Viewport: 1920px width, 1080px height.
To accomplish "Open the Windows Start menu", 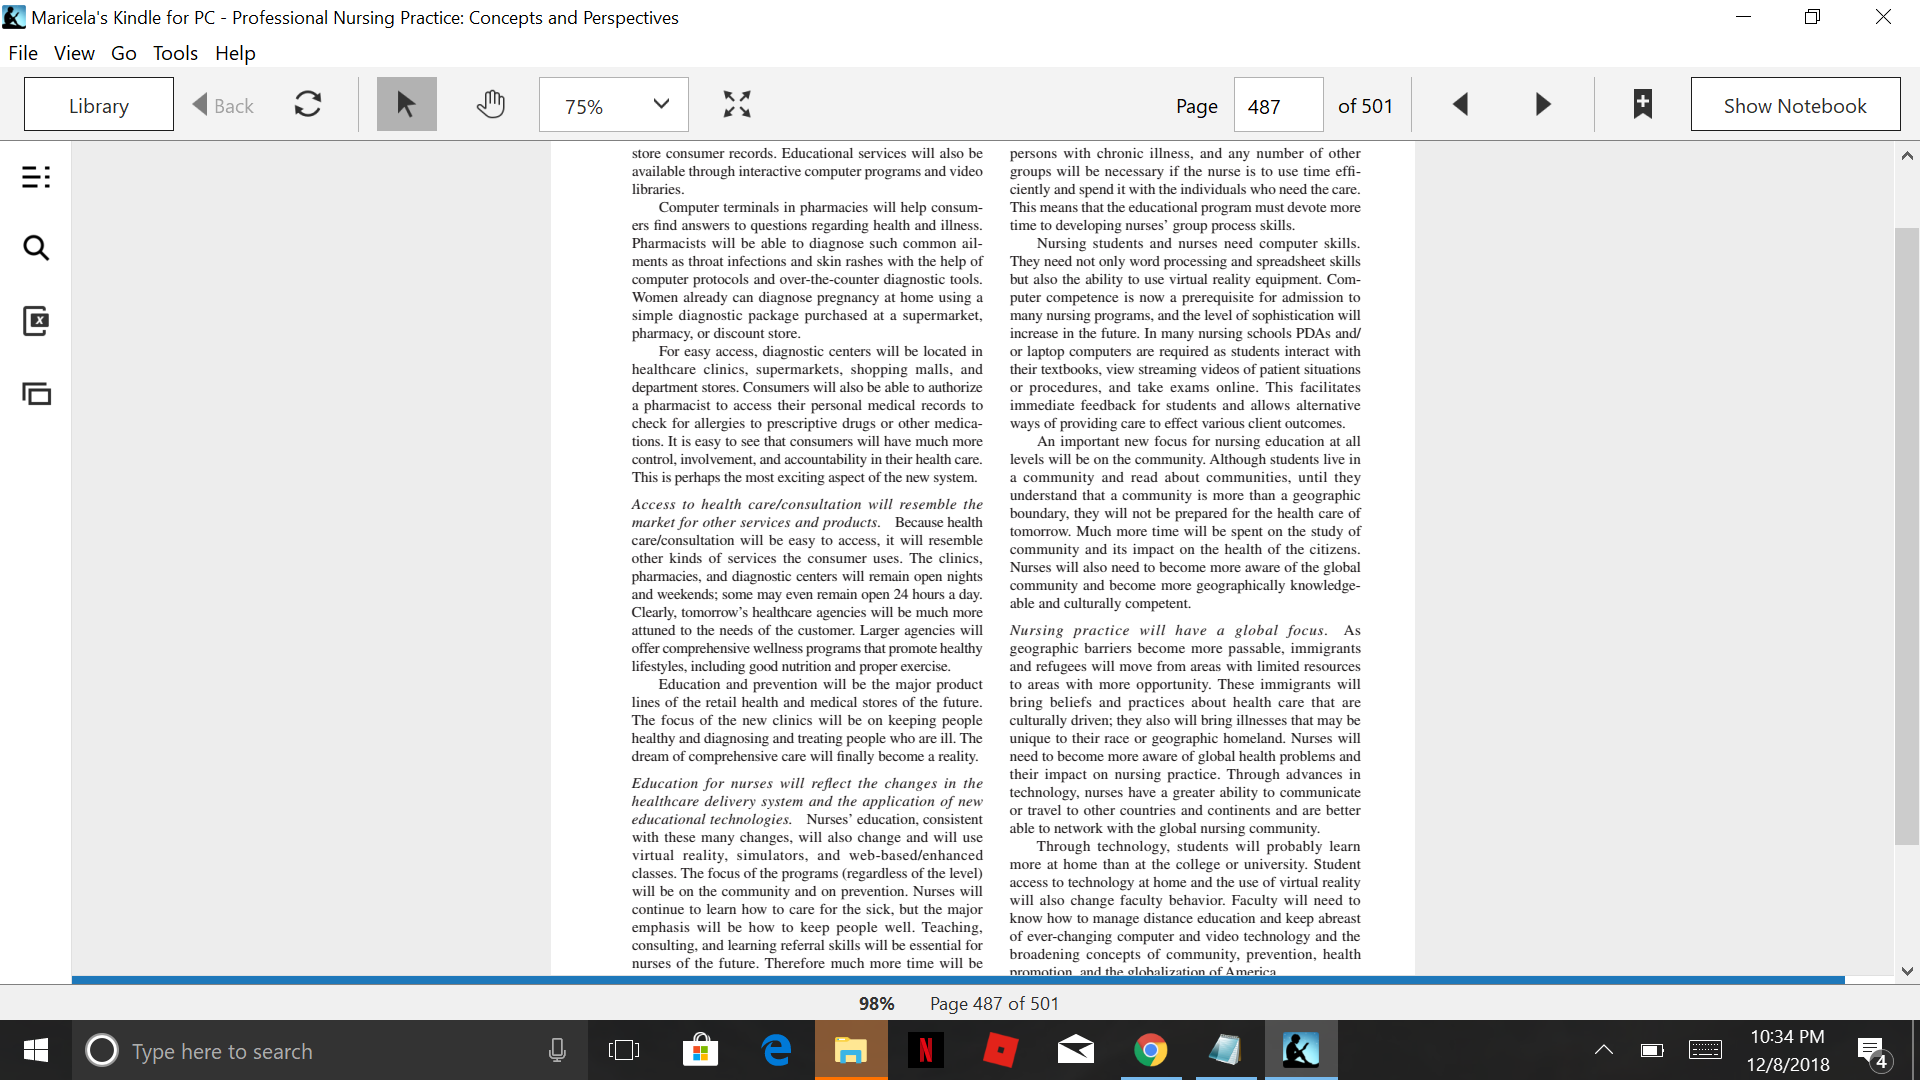I will pyautogui.click(x=35, y=1050).
